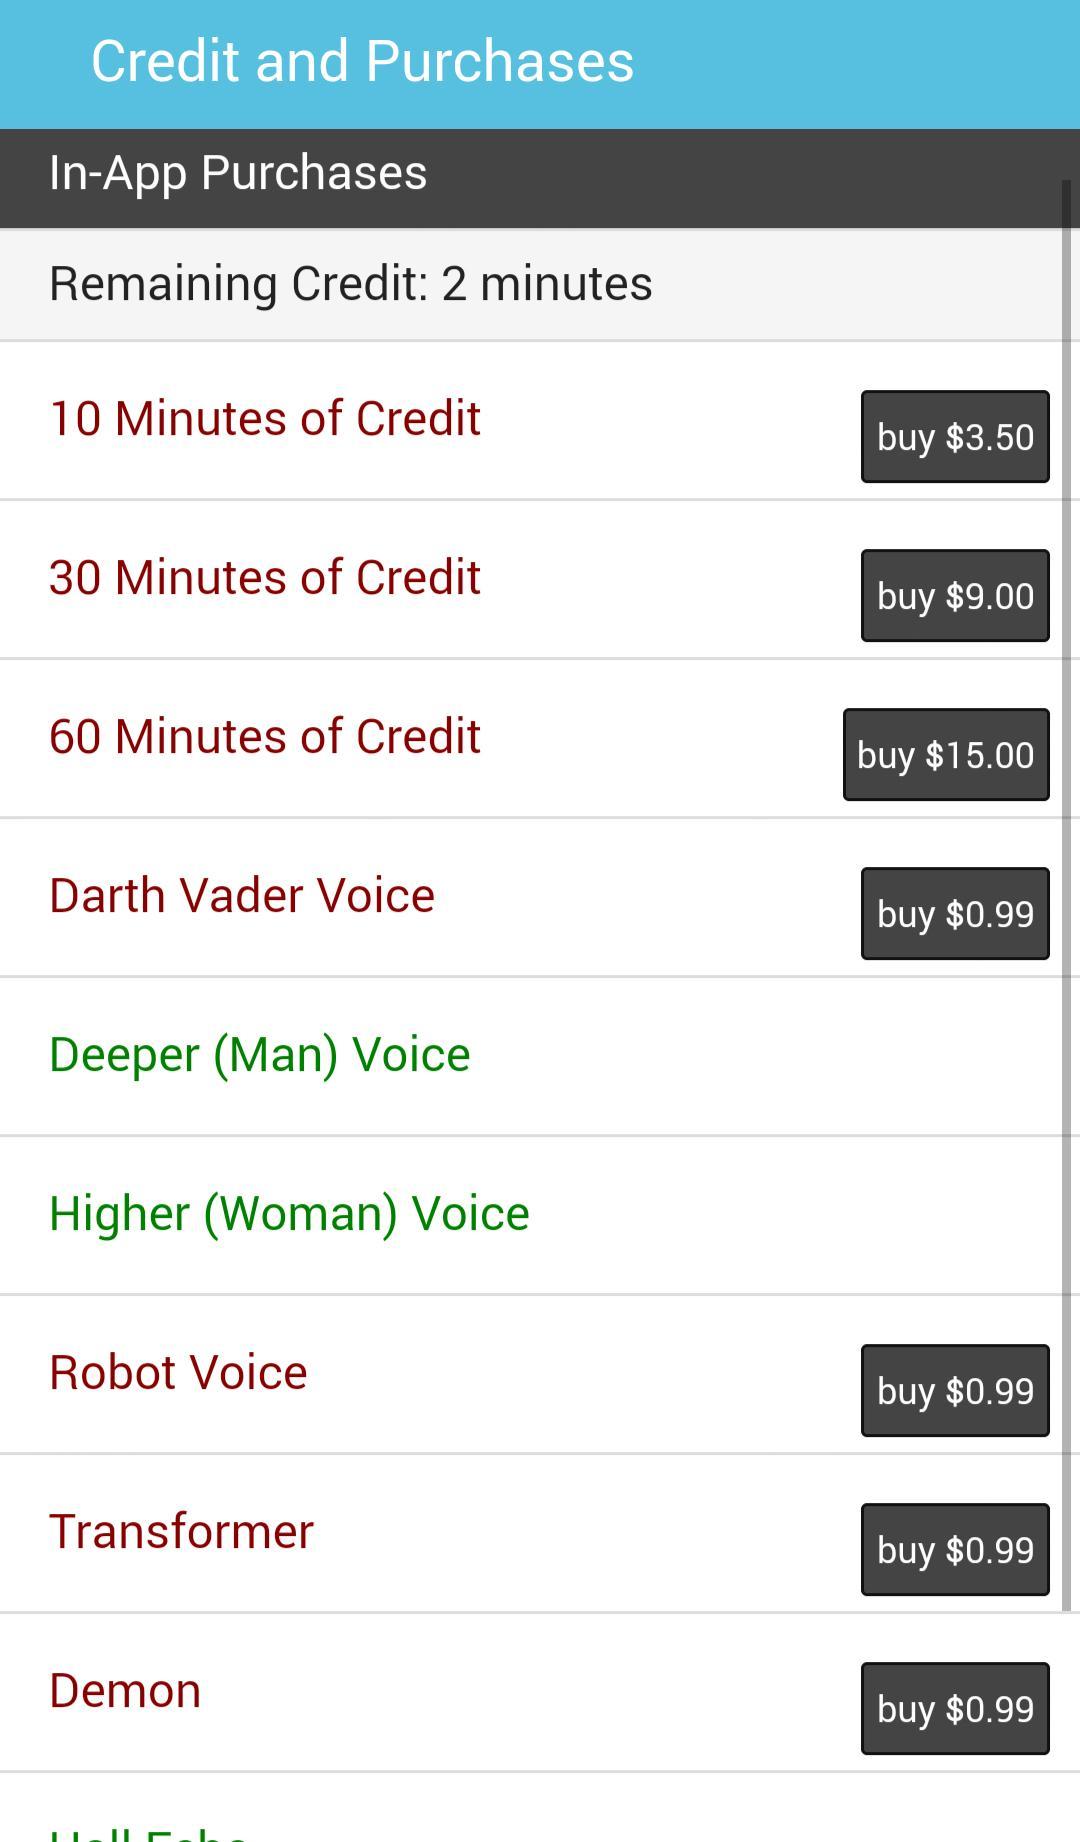Click the vertical scrollbar on the list
This screenshot has height=1842, width=1080.
pyautogui.click(x=1066, y=900)
